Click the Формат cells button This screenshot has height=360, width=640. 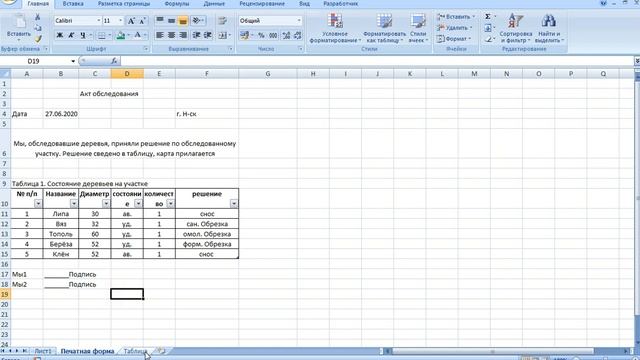pyautogui.click(x=453, y=39)
